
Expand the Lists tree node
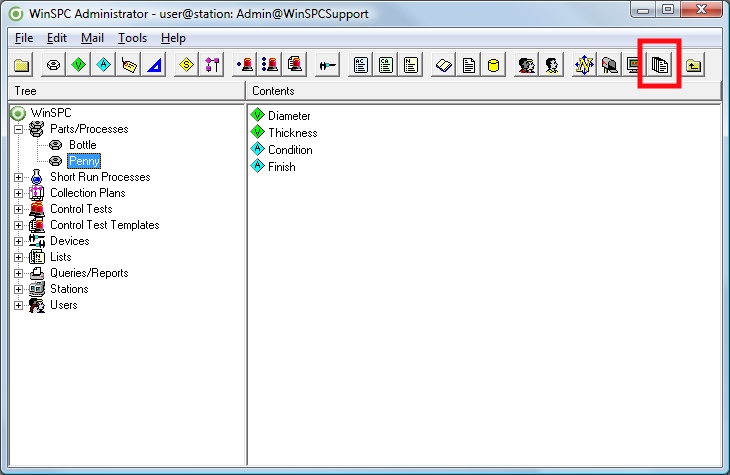18,258
